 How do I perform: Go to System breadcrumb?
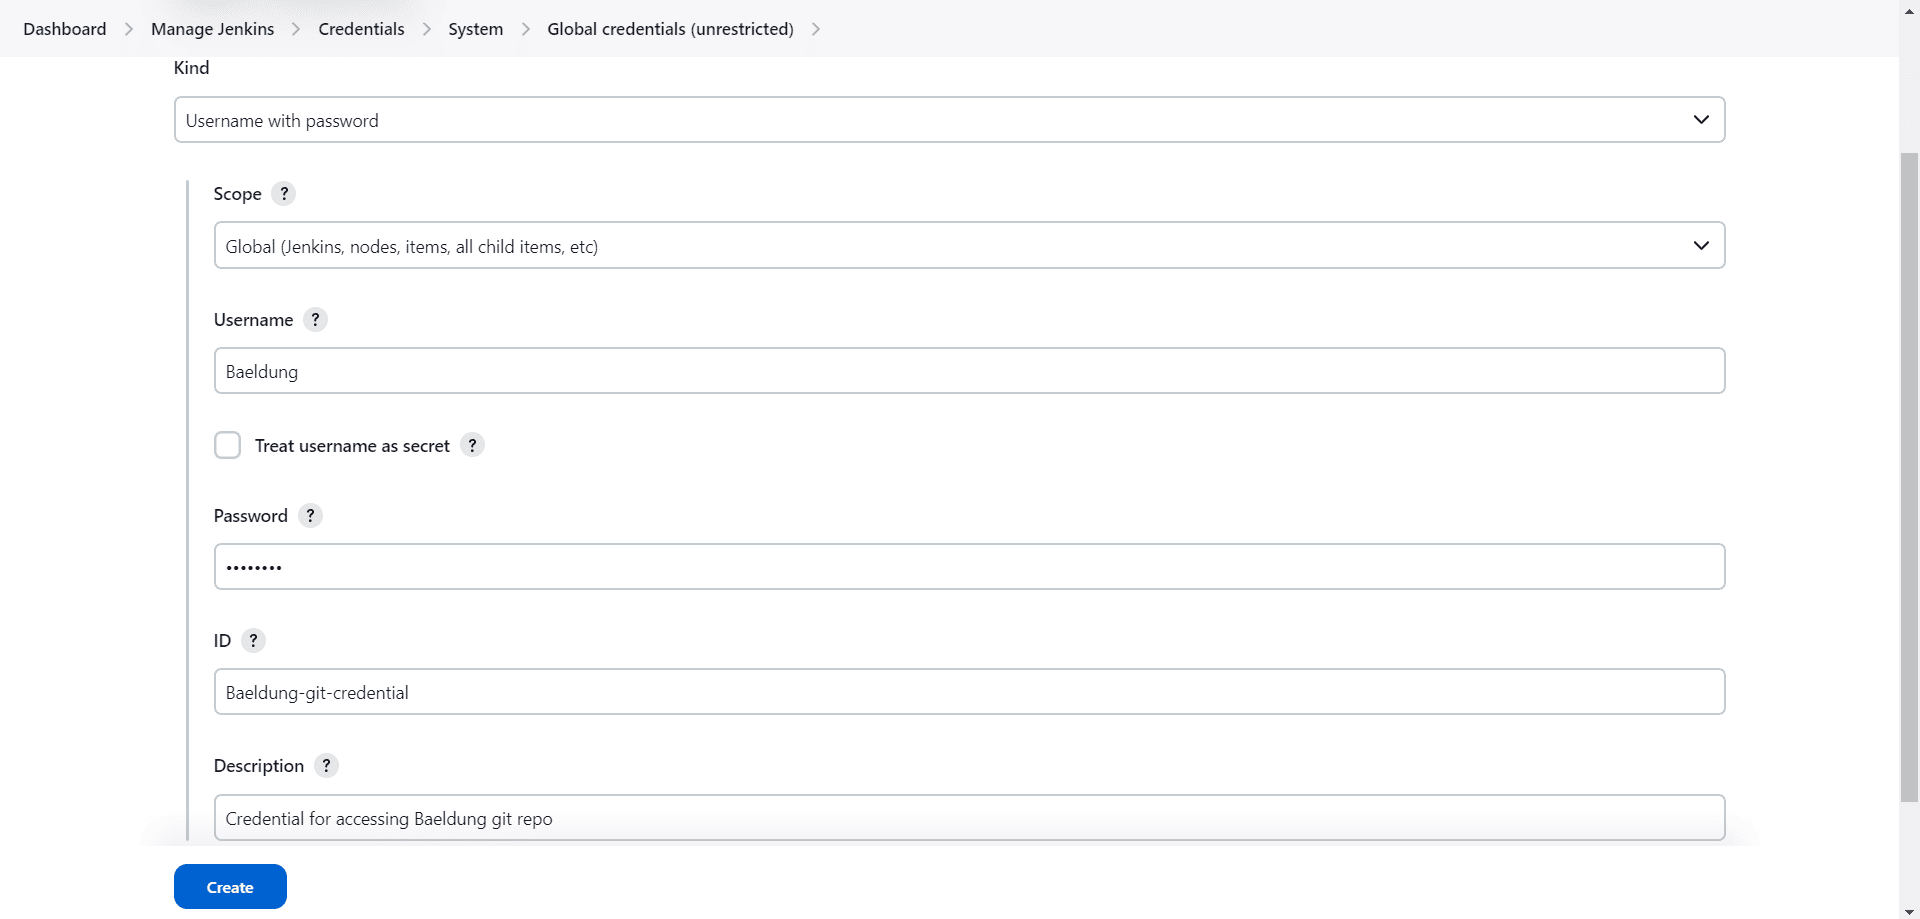point(476,29)
